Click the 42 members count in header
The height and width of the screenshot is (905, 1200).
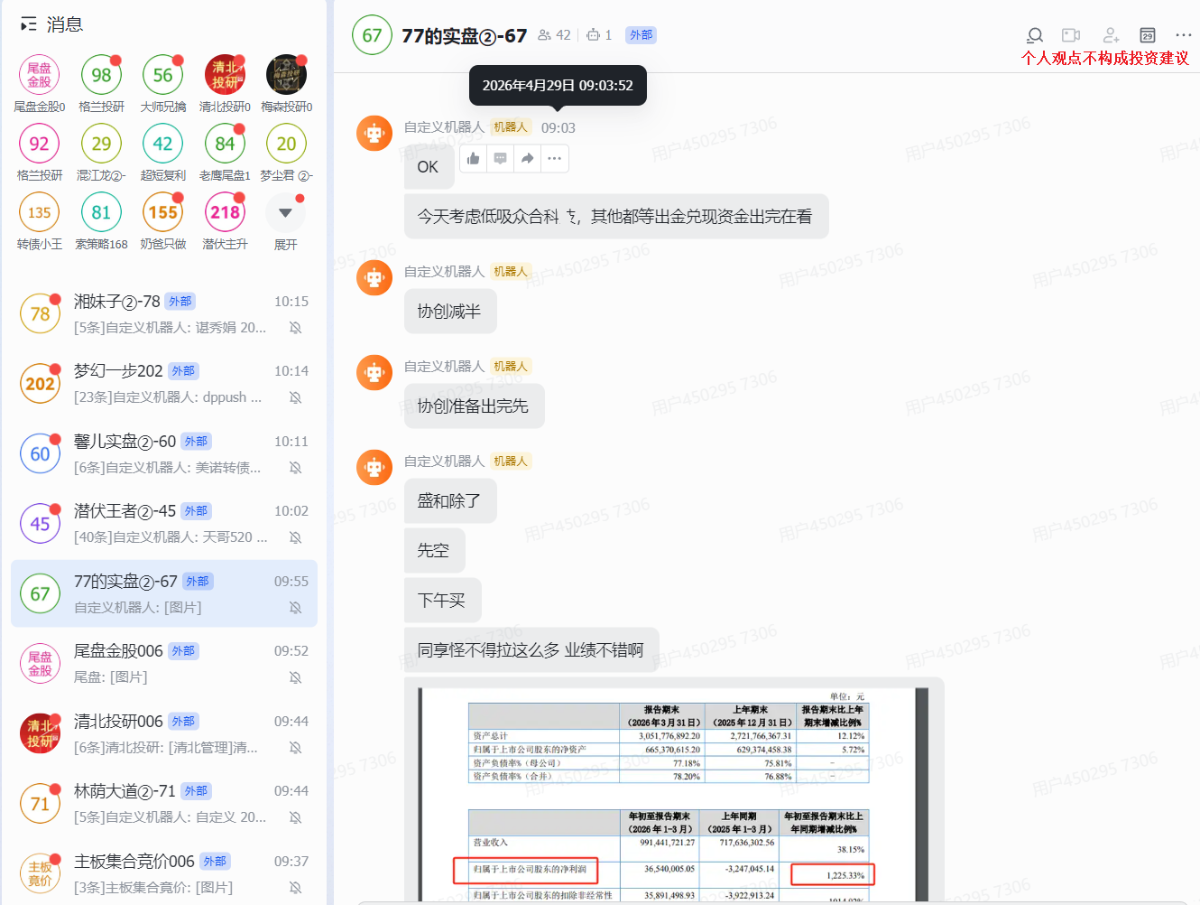[x=555, y=35]
